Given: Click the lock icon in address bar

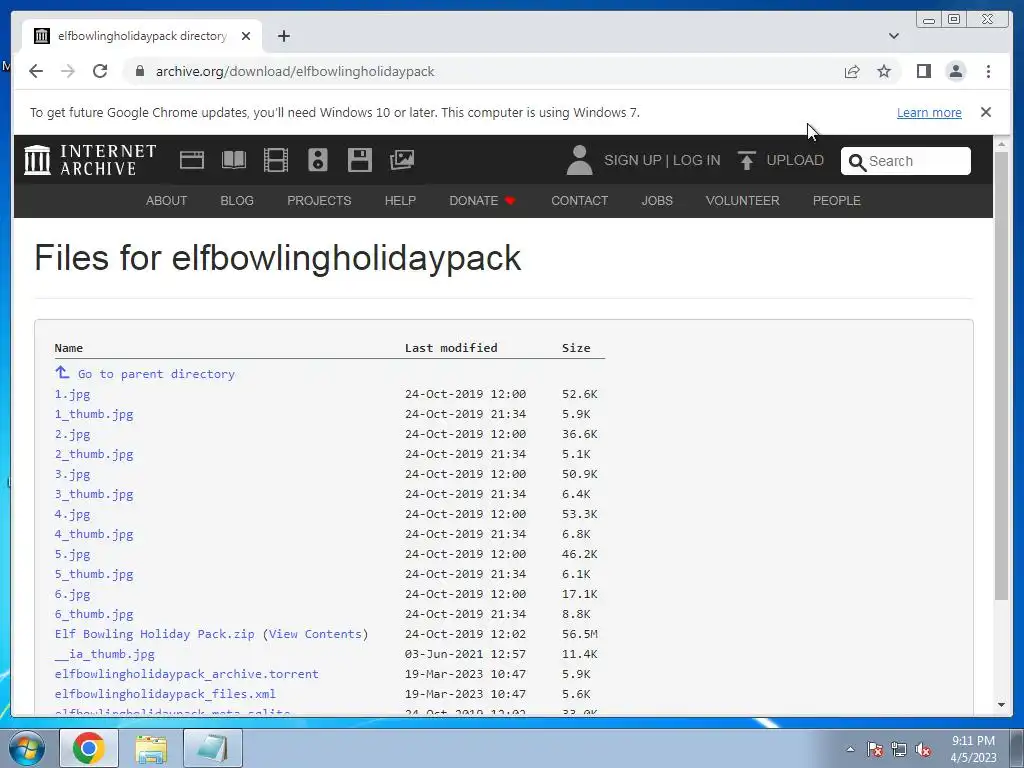Looking at the screenshot, I should (139, 71).
